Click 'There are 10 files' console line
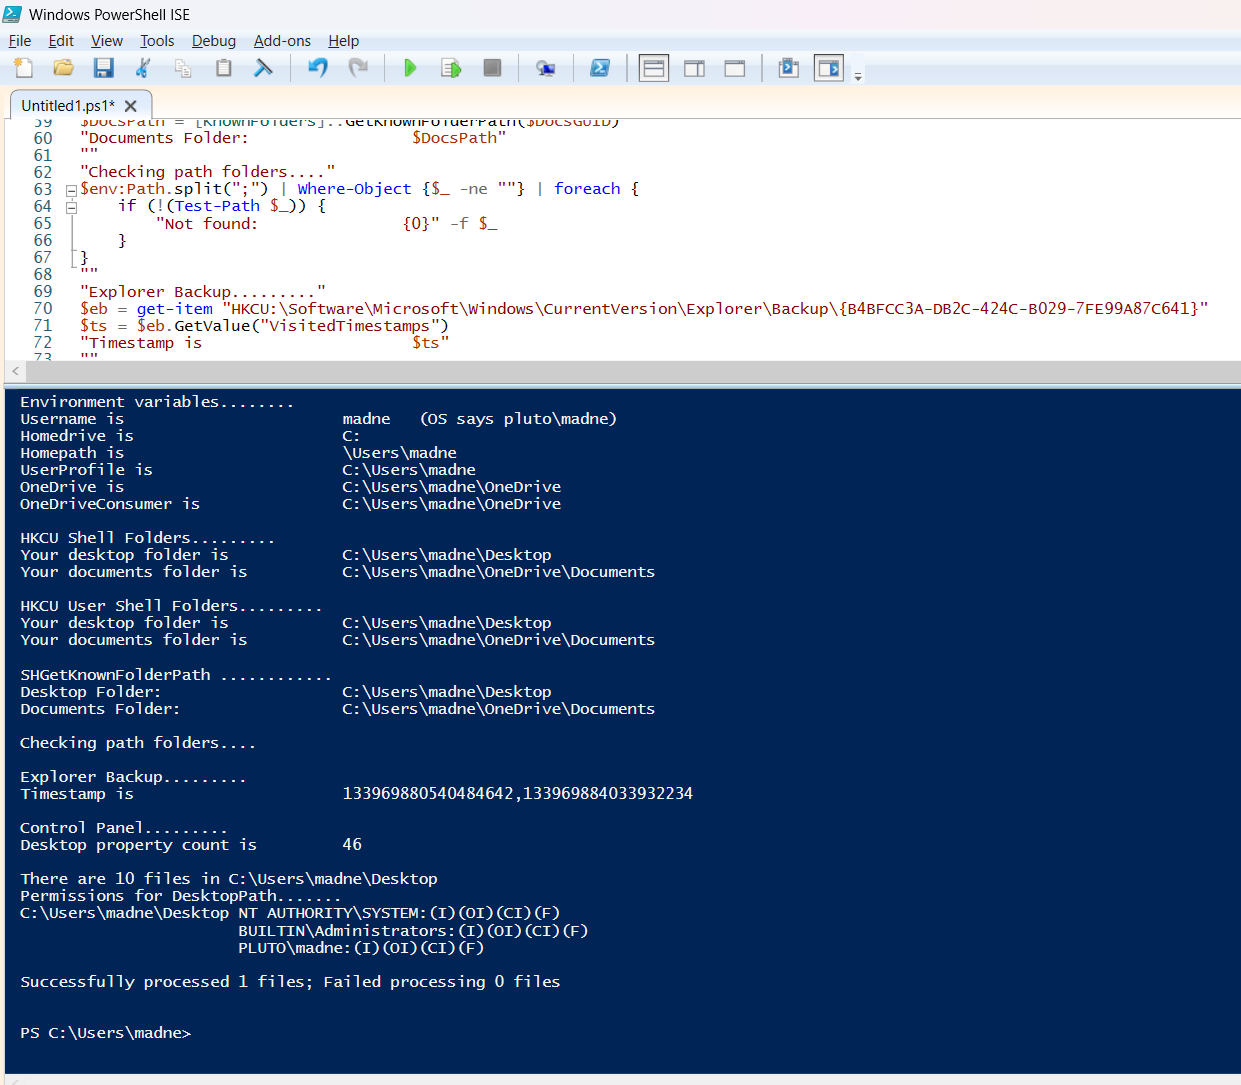Image resolution: width=1241 pixels, height=1085 pixels. [229, 879]
